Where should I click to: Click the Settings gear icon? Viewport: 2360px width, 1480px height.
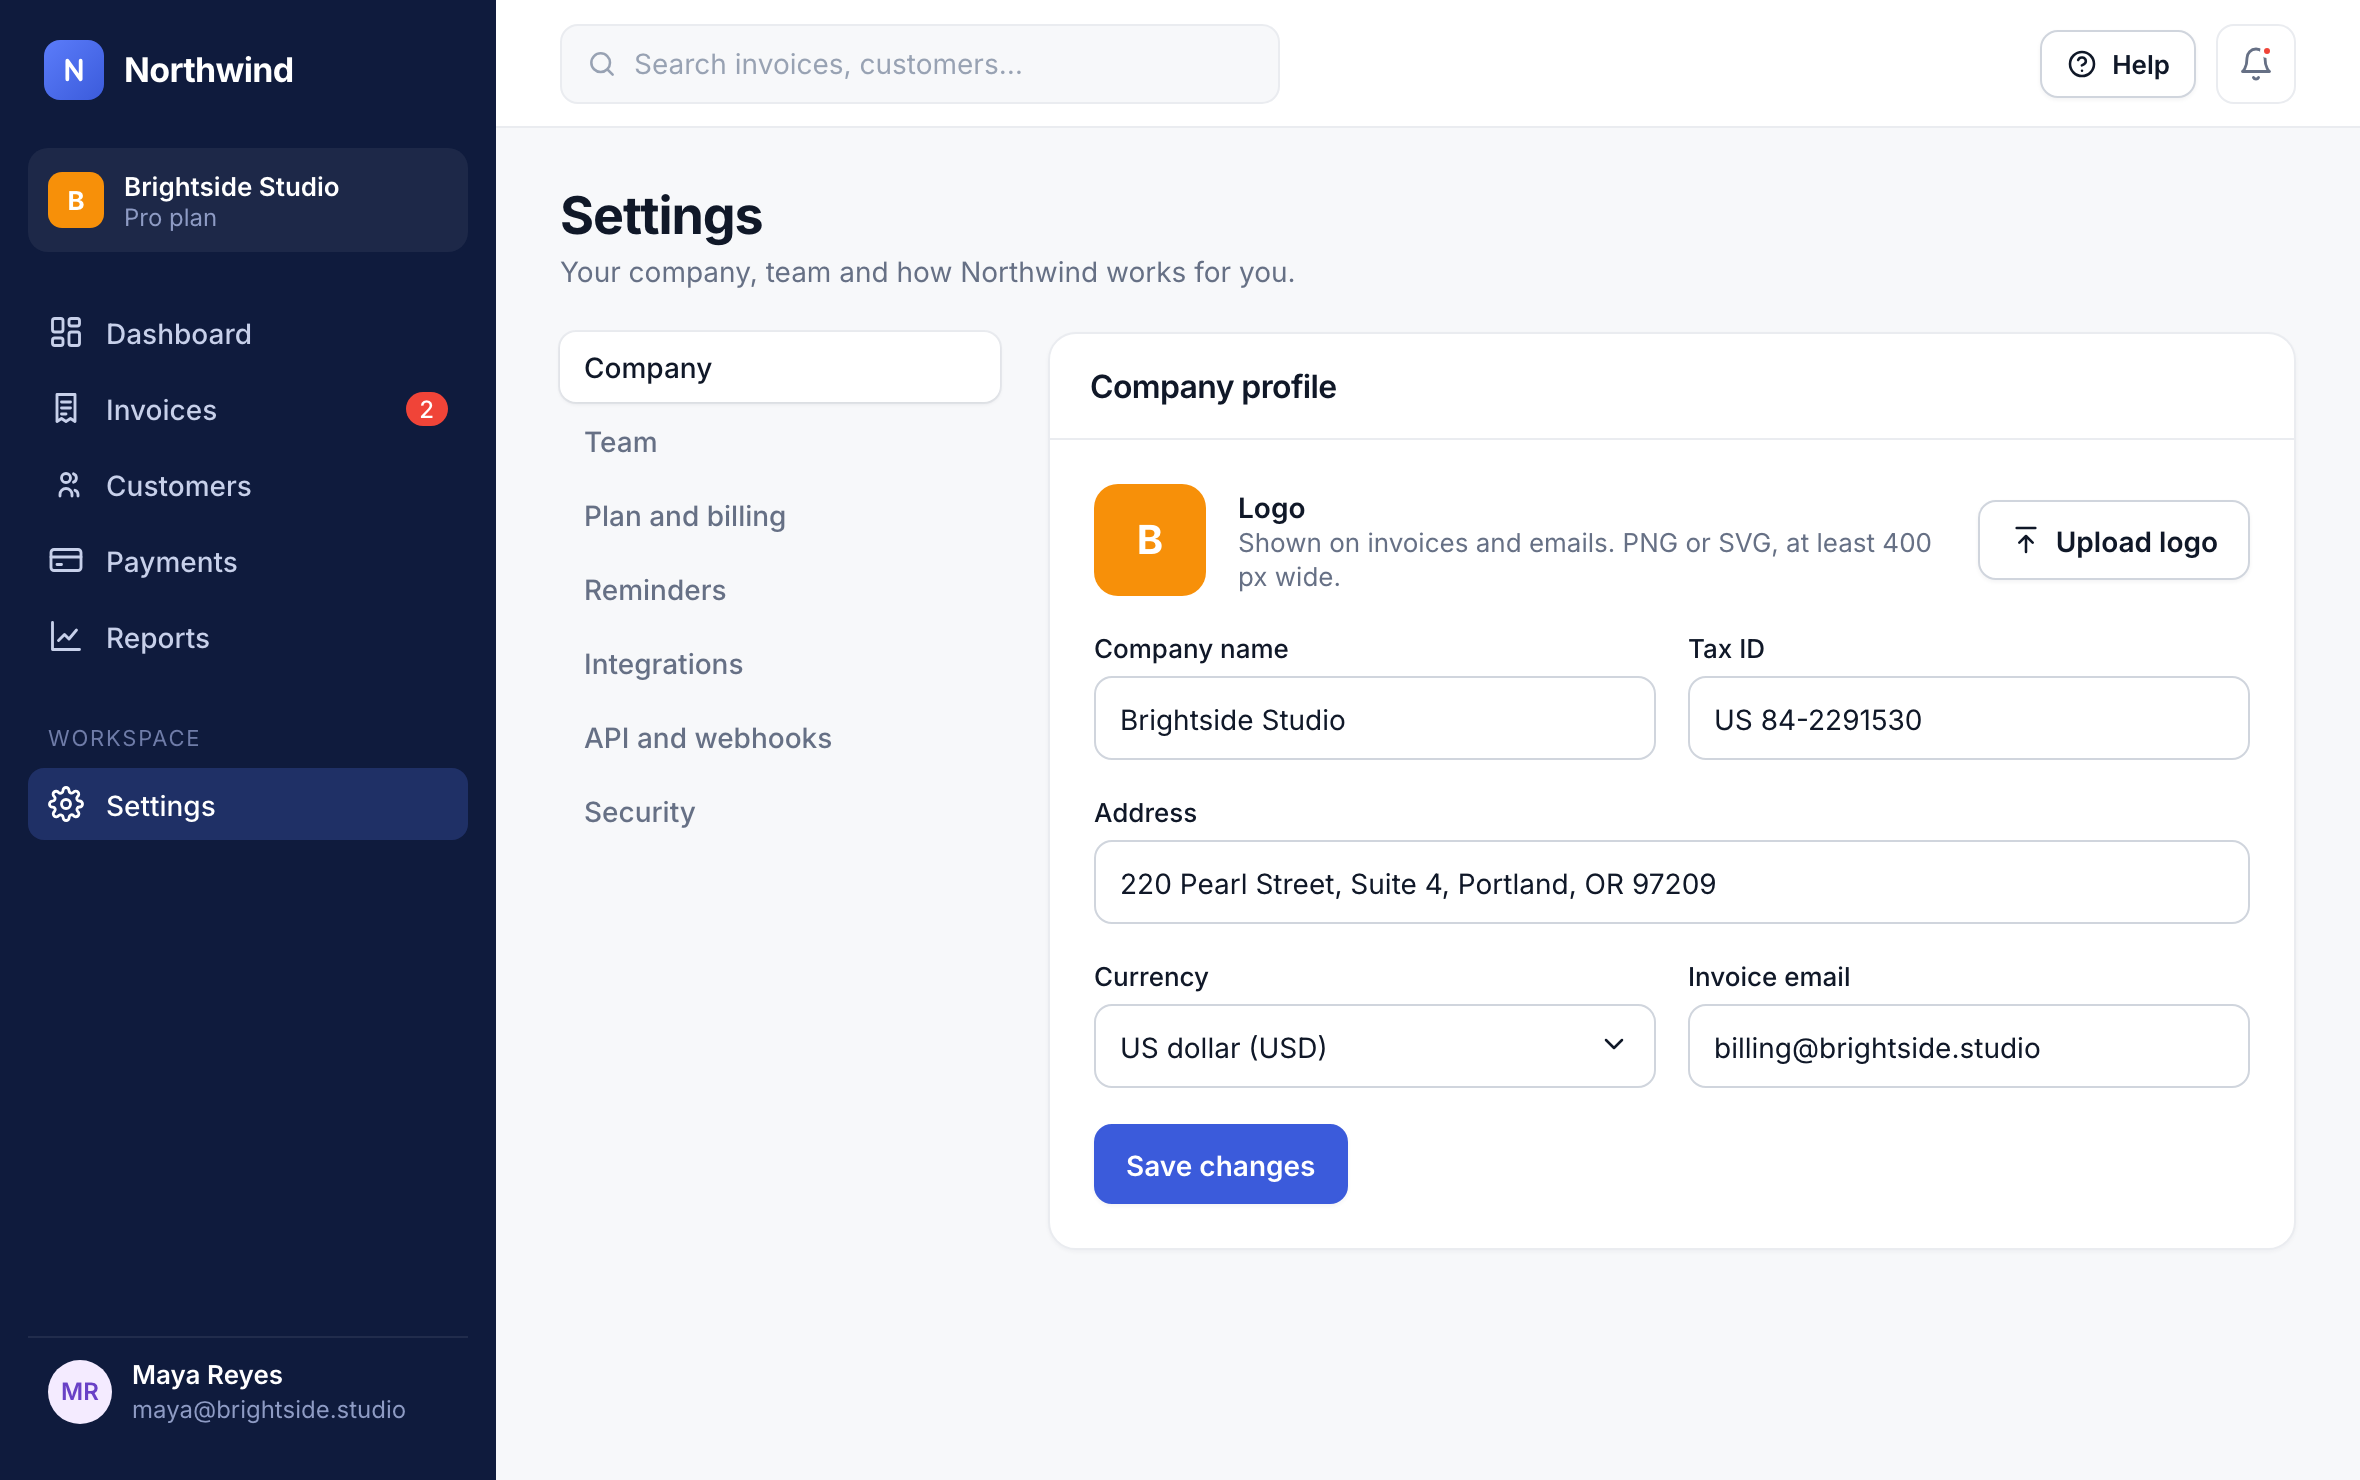click(66, 805)
